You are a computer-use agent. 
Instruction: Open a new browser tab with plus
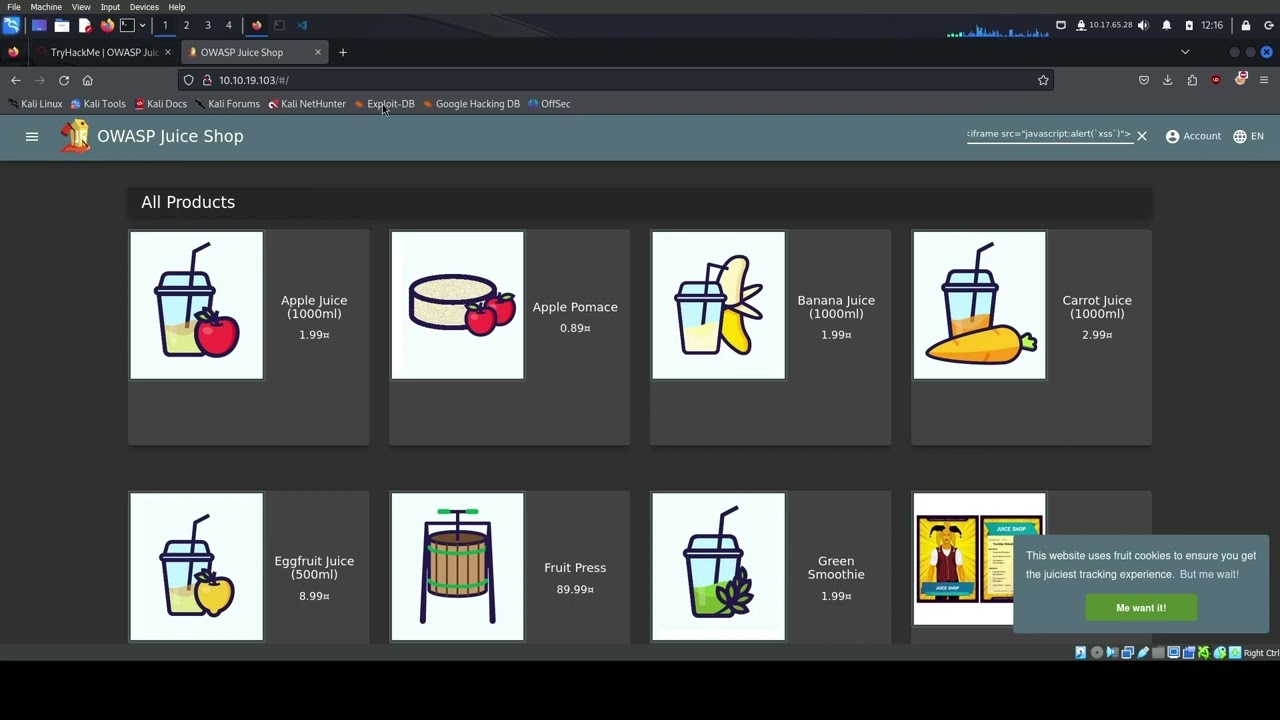343,52
